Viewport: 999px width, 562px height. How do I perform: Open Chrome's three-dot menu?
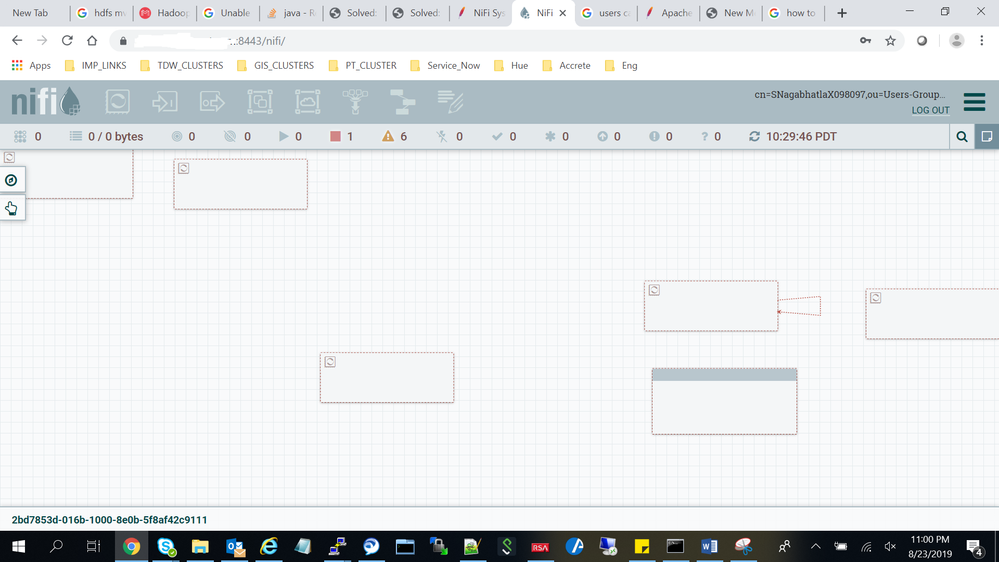pos(982,41)
